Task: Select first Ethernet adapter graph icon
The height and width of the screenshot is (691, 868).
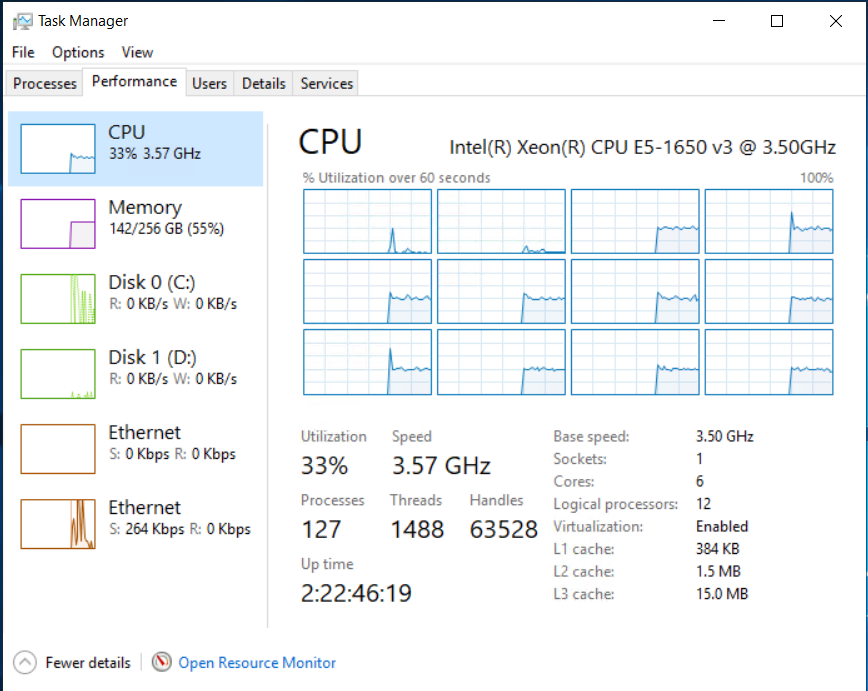Action: pos(58,448)
